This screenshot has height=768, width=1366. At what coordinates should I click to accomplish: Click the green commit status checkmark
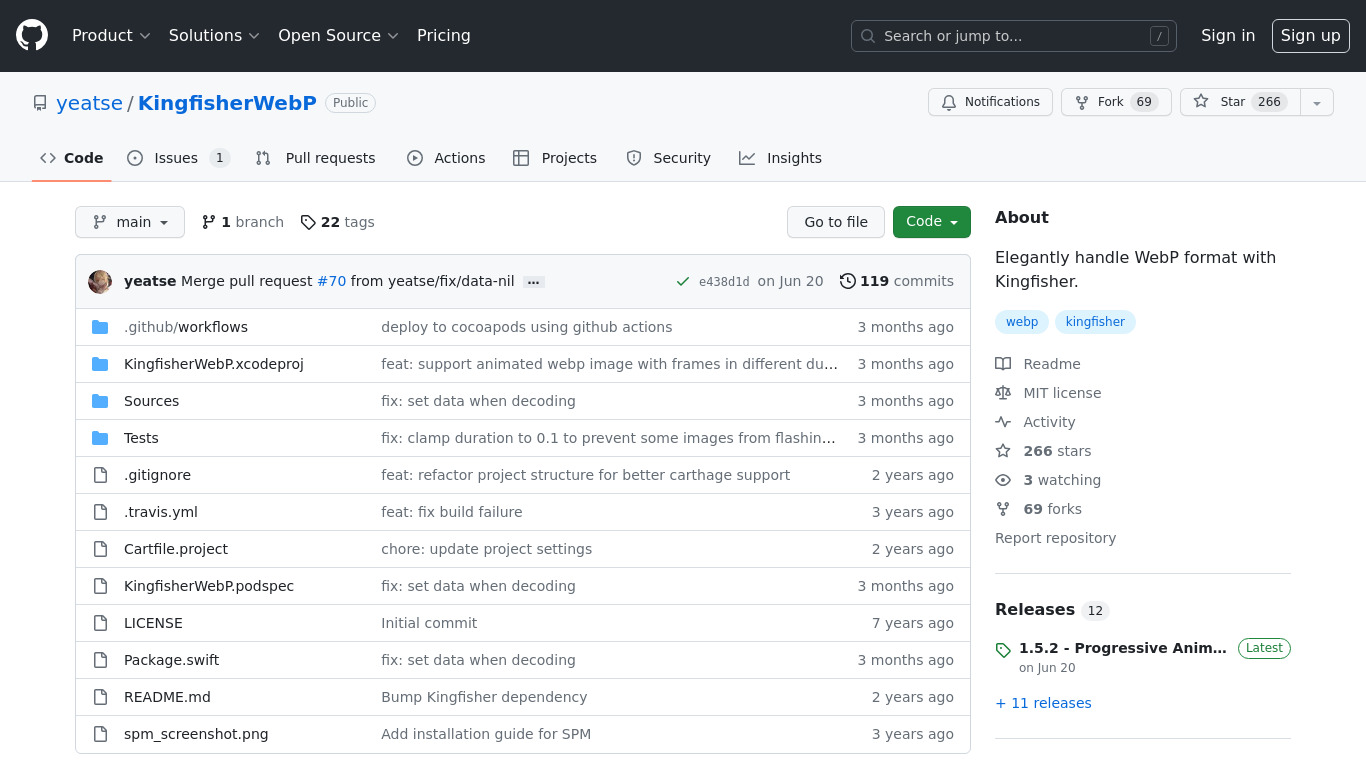(x=683, y=282)
